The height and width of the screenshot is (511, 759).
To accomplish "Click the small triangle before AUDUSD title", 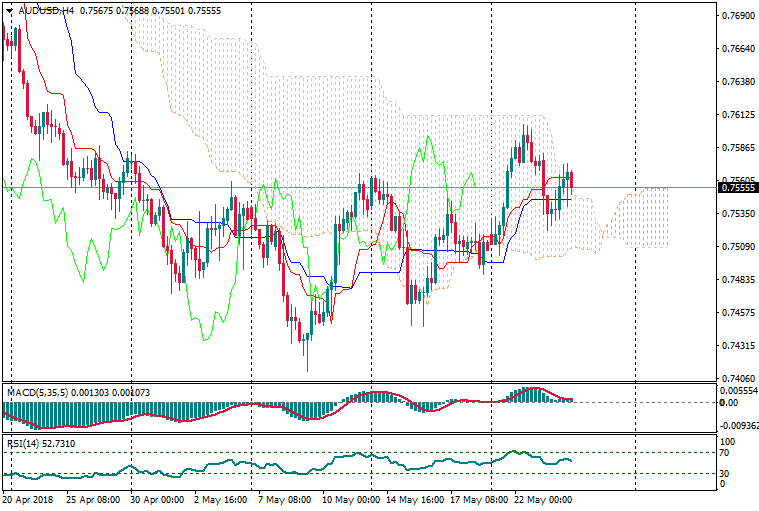I will click(9, 10).
